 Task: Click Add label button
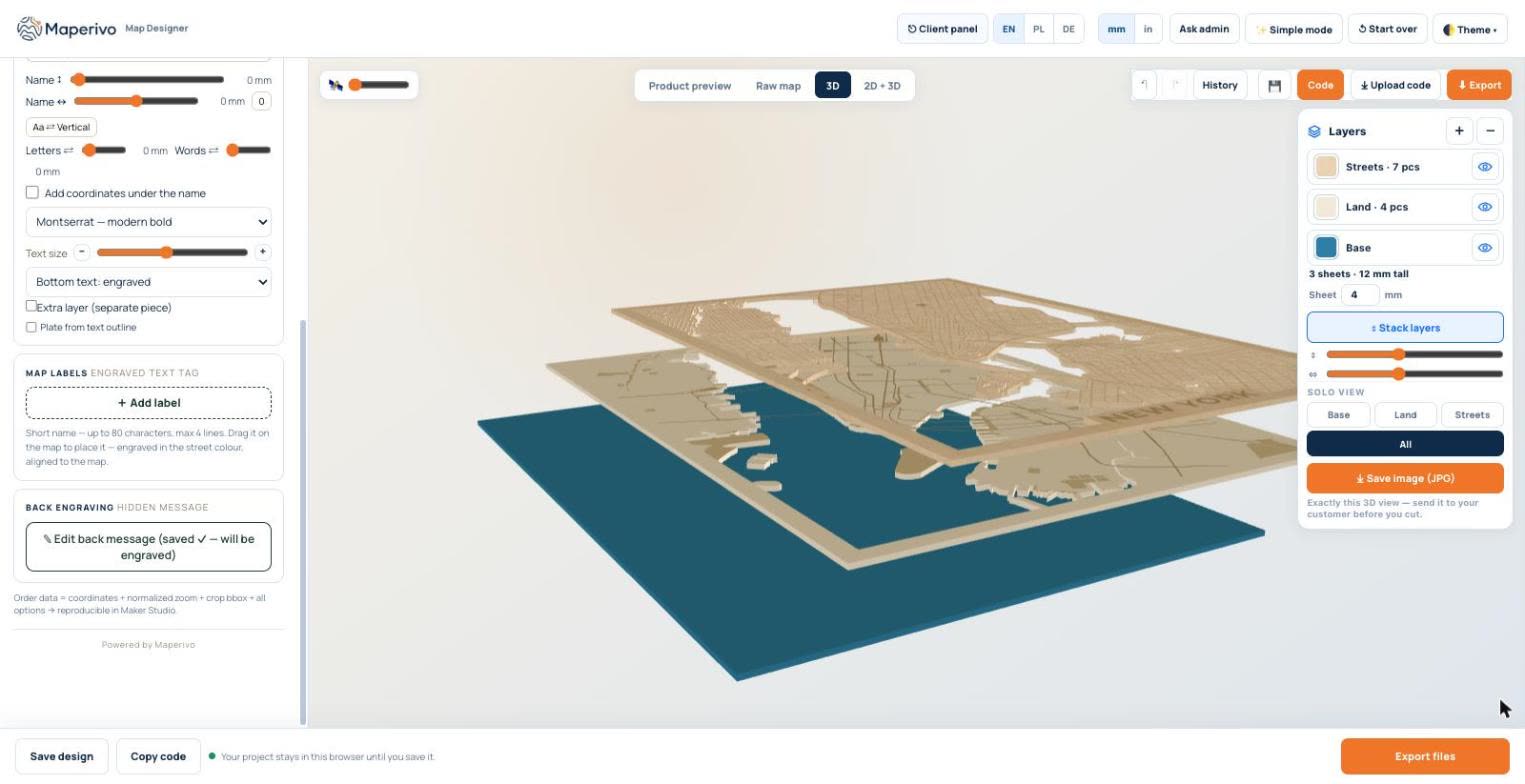(x=149, y=403)
